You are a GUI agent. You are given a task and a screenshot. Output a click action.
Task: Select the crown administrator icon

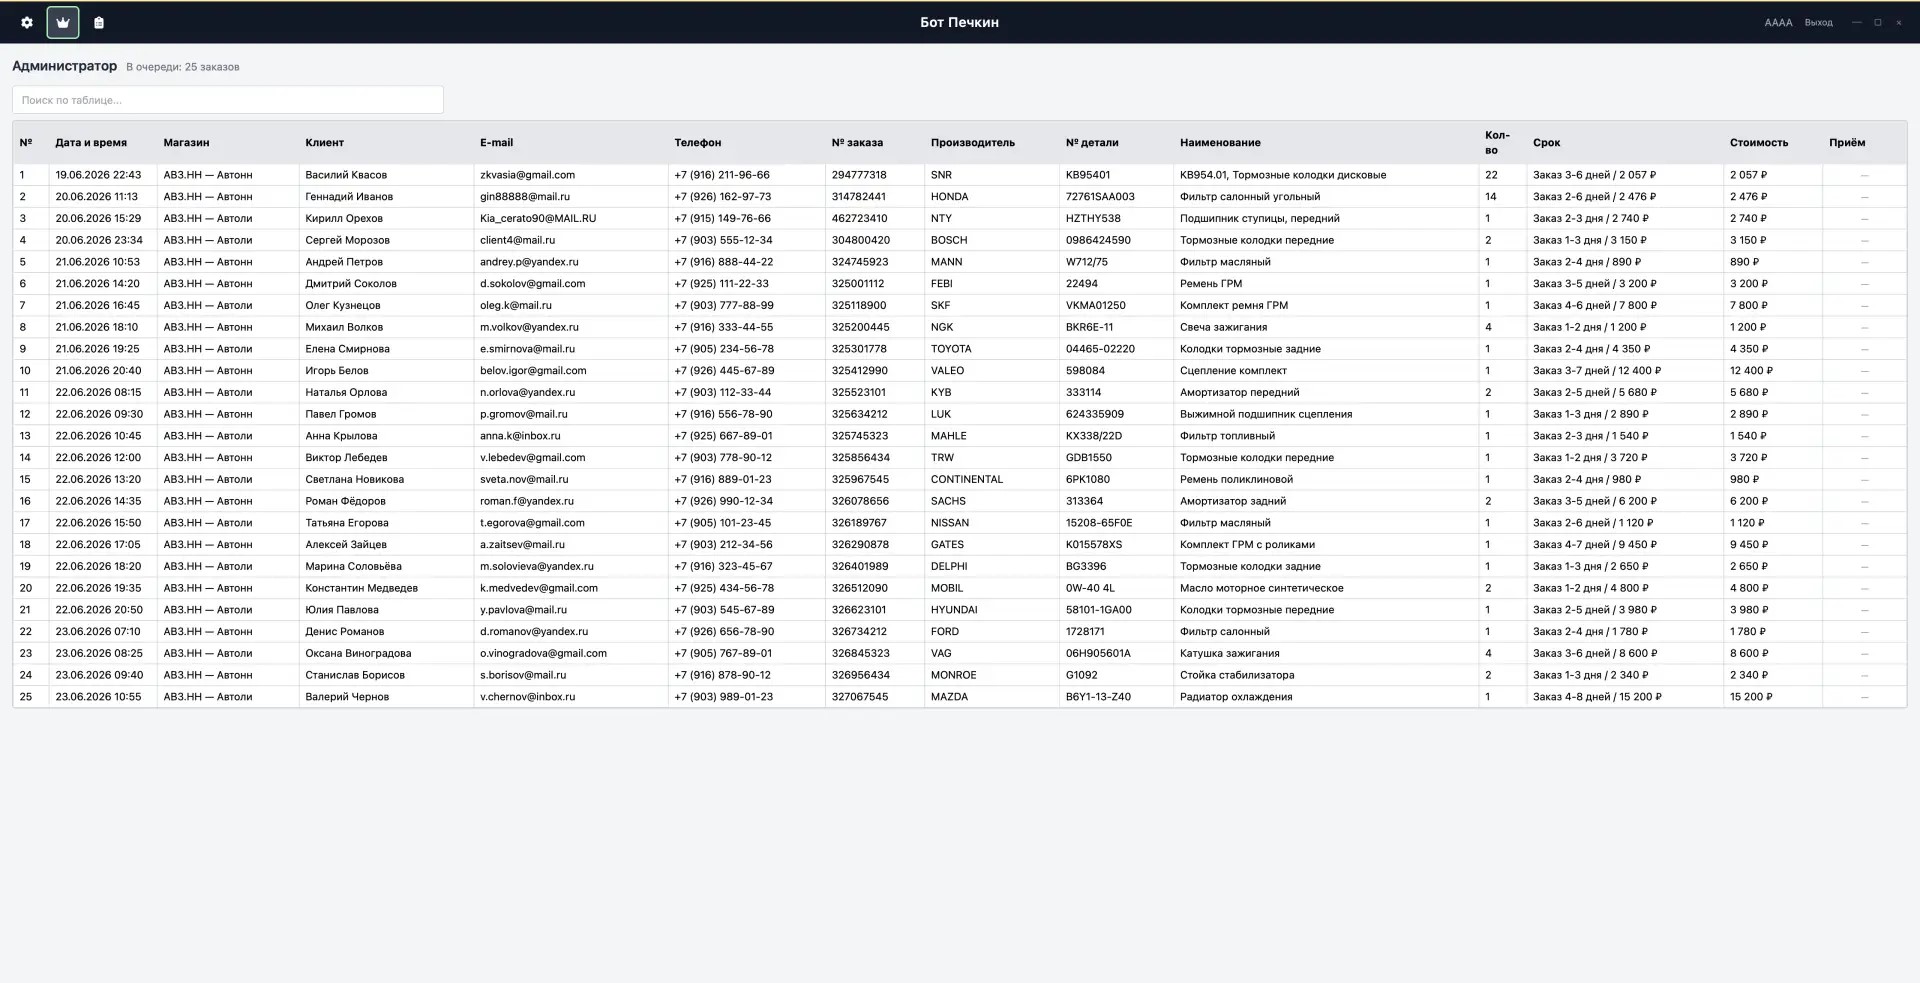click(63, 22)
